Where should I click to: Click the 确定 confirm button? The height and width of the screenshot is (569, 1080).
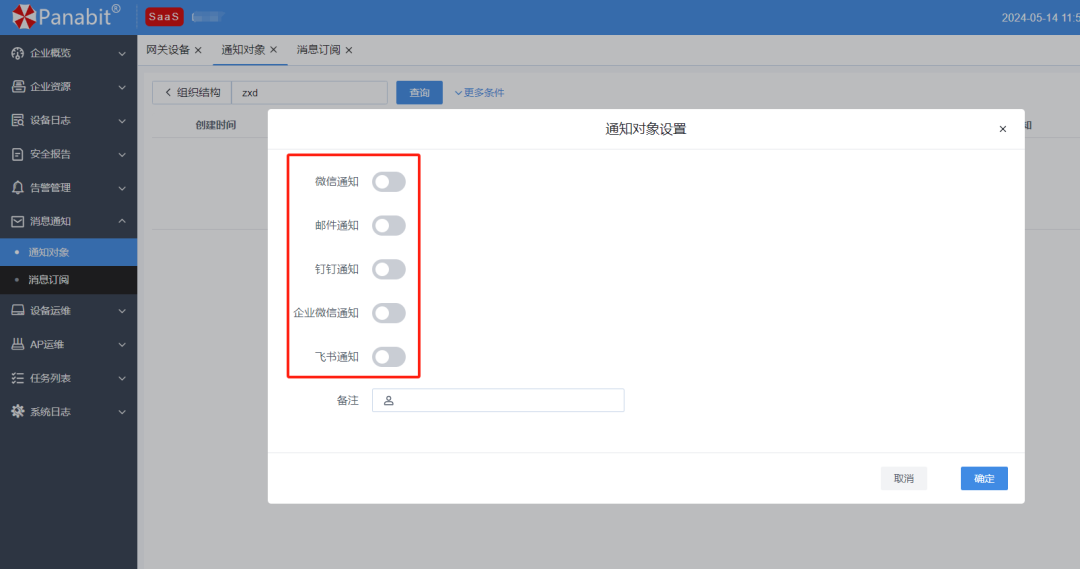pos(984,479)
